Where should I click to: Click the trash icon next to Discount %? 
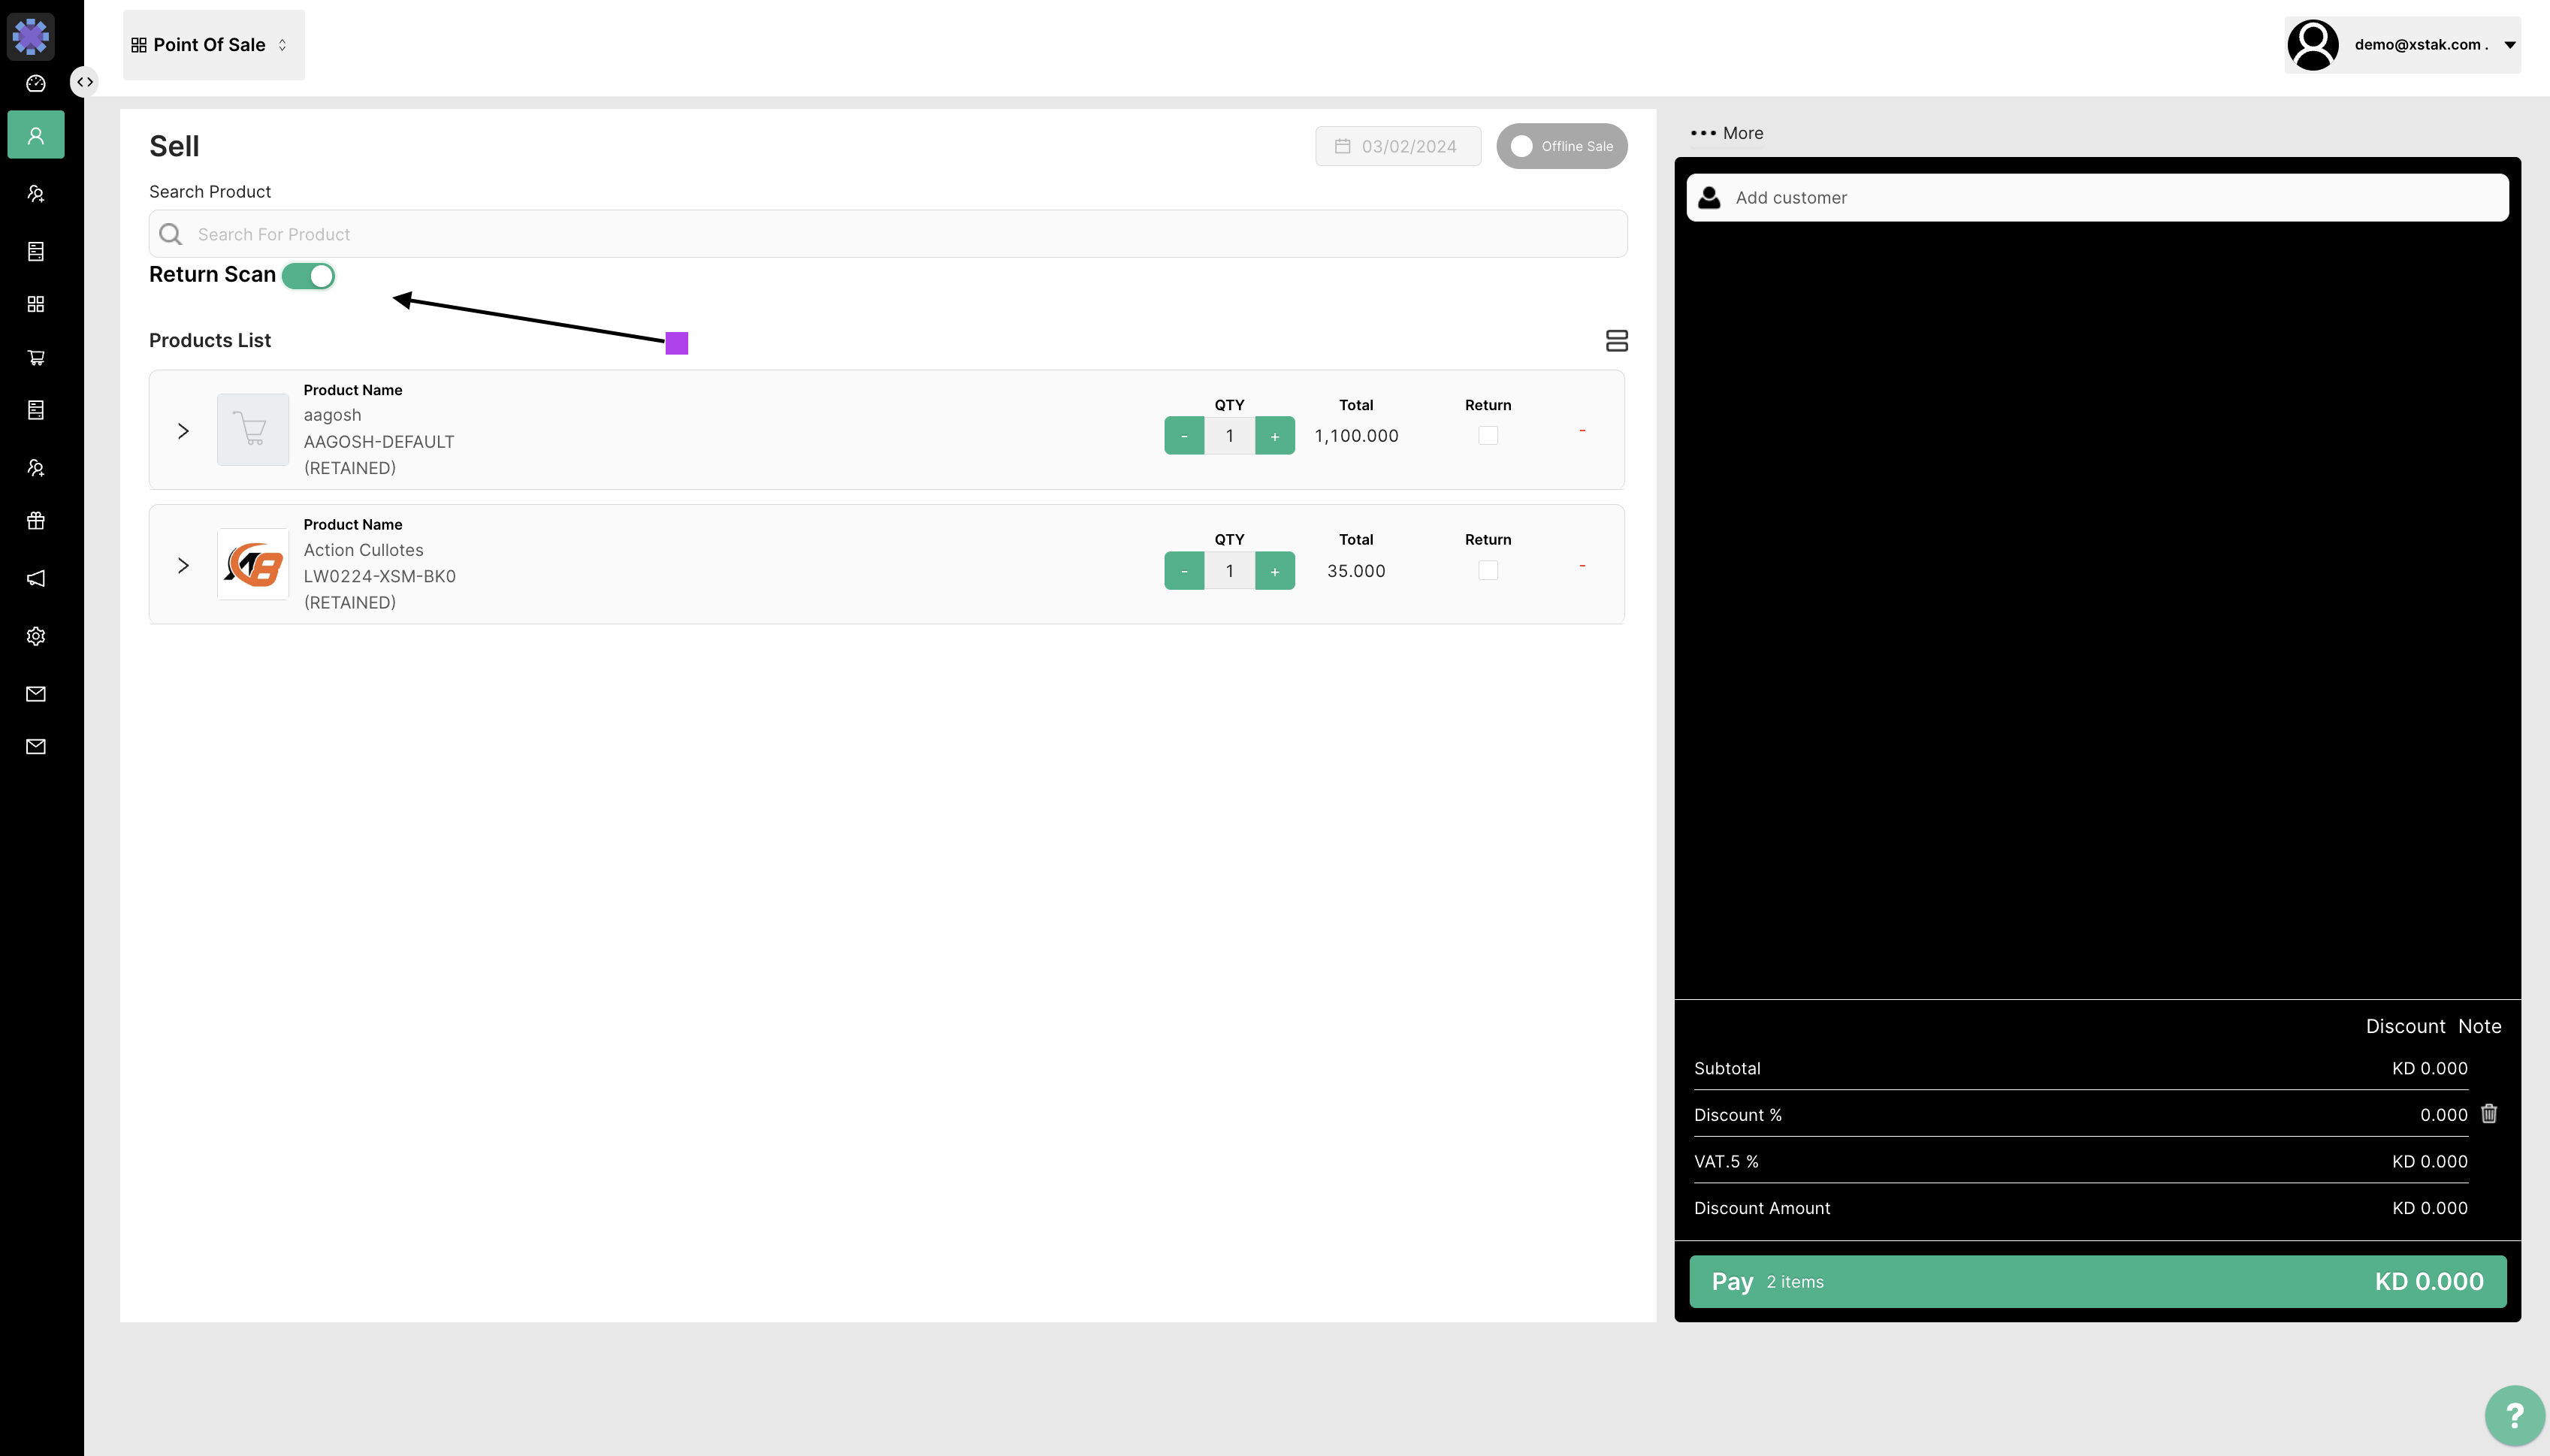[x=2489, y=1113]
